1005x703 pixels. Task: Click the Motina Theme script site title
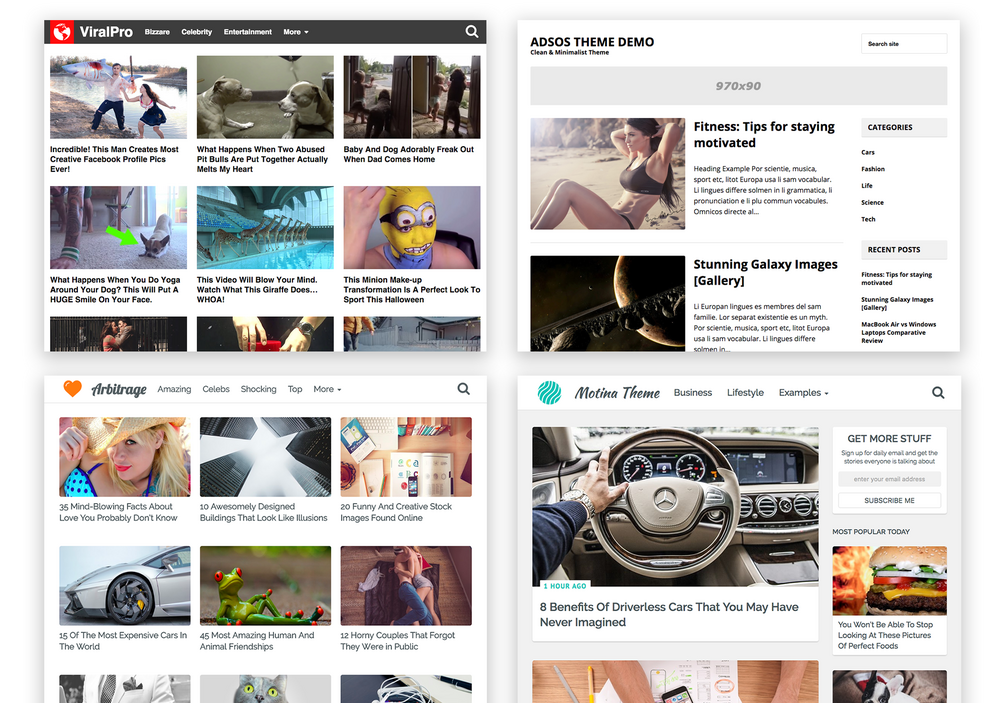click(x=617, y=393)
